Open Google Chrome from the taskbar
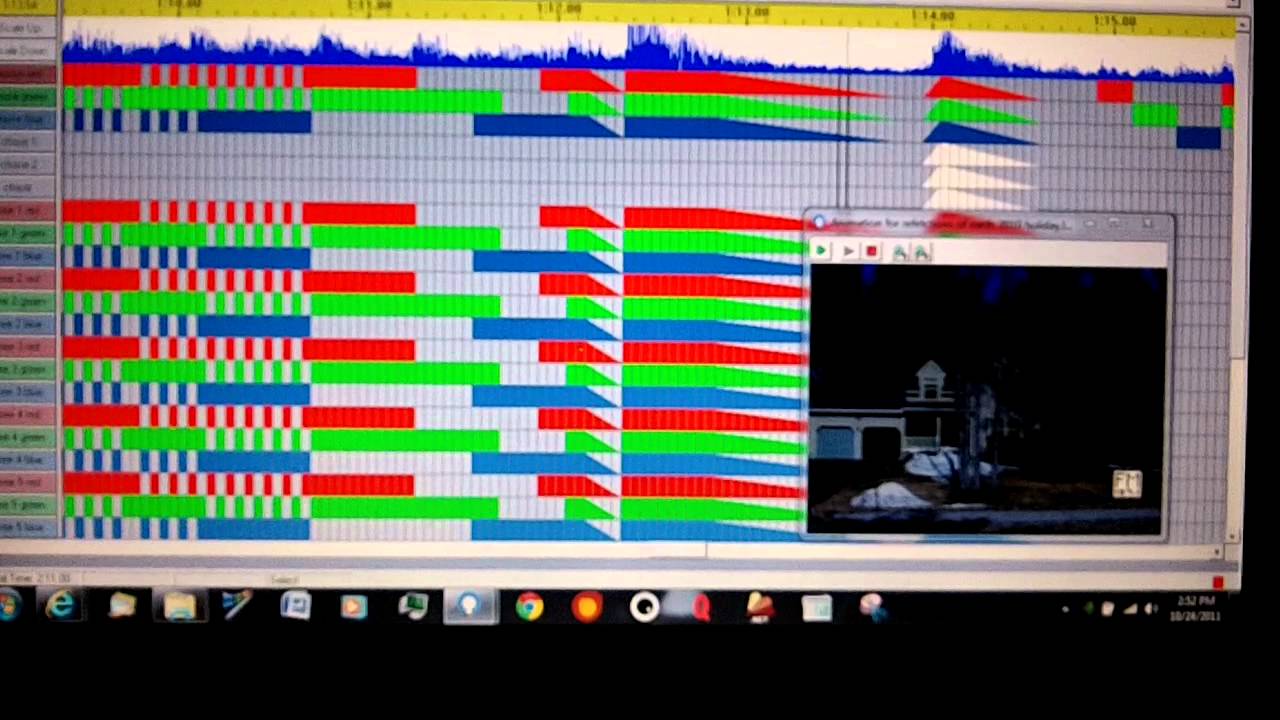This screenshot has height=720, width=1280. (x=529, y=606)
